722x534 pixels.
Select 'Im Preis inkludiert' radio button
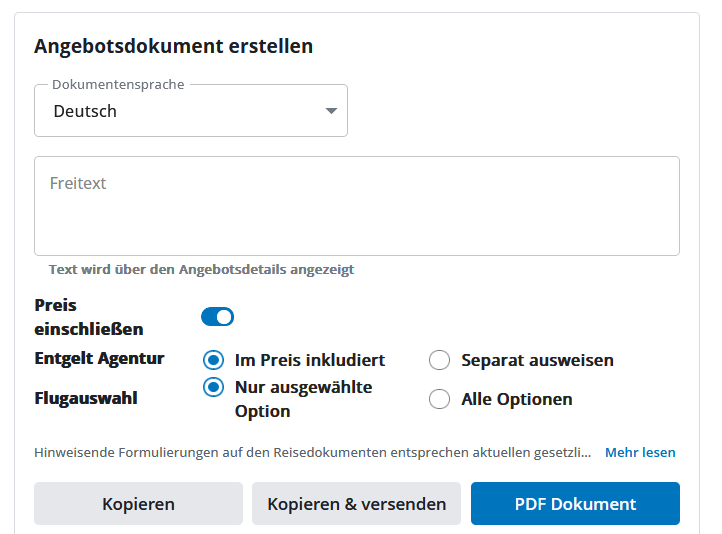[x=213, y=360]
